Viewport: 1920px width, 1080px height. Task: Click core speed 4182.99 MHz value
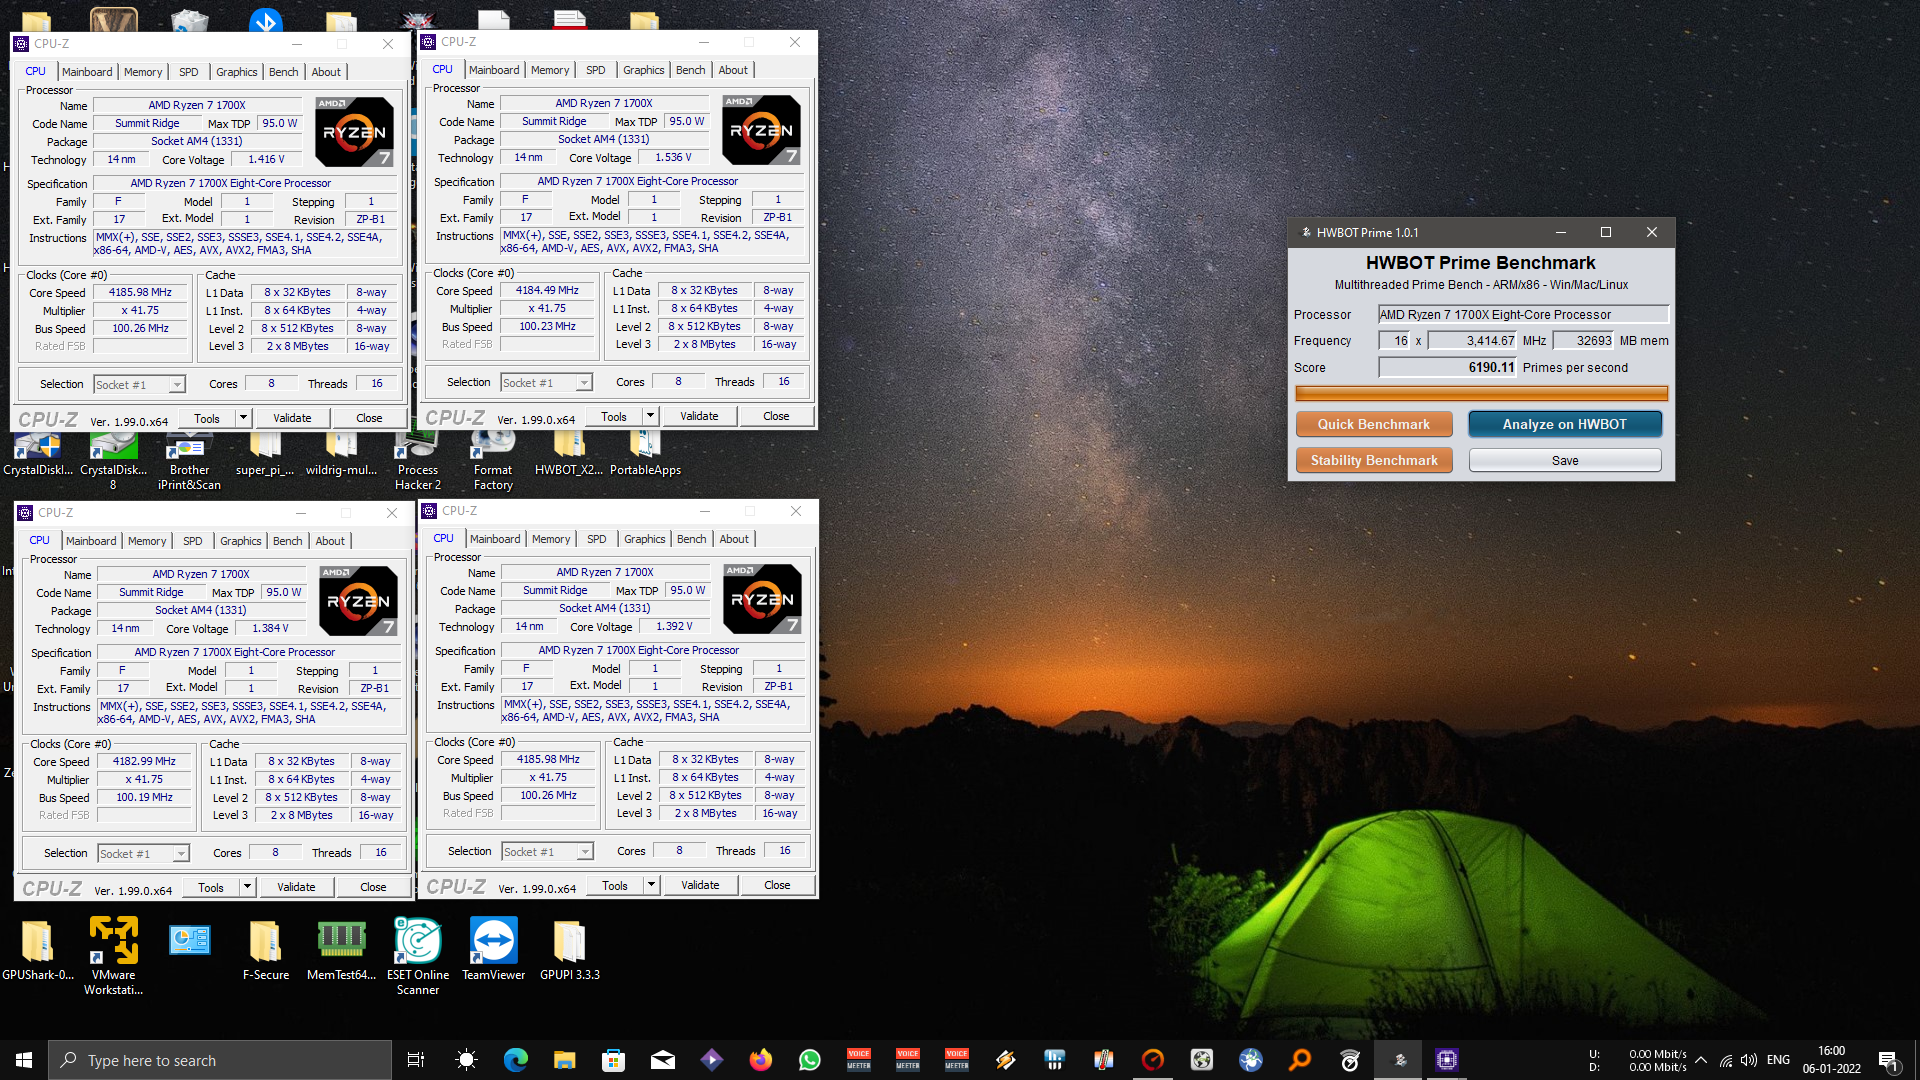tap(144, 761)
